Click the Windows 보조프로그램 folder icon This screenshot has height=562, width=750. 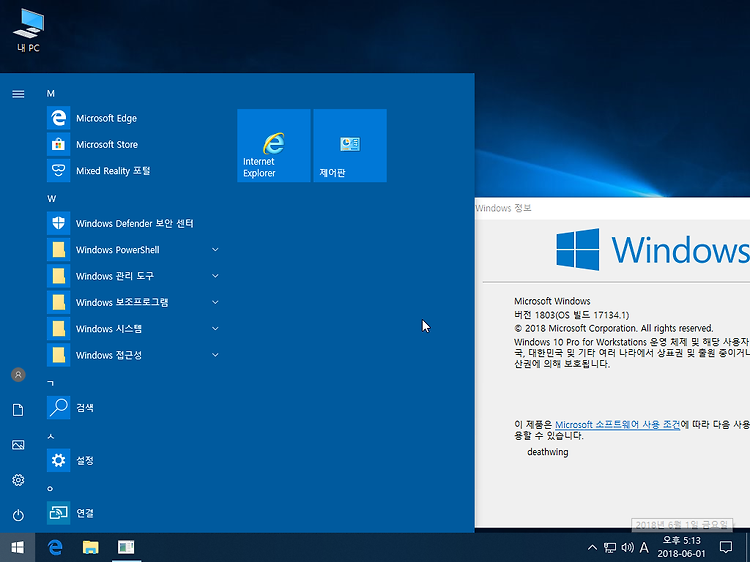[x=58, y=302]
